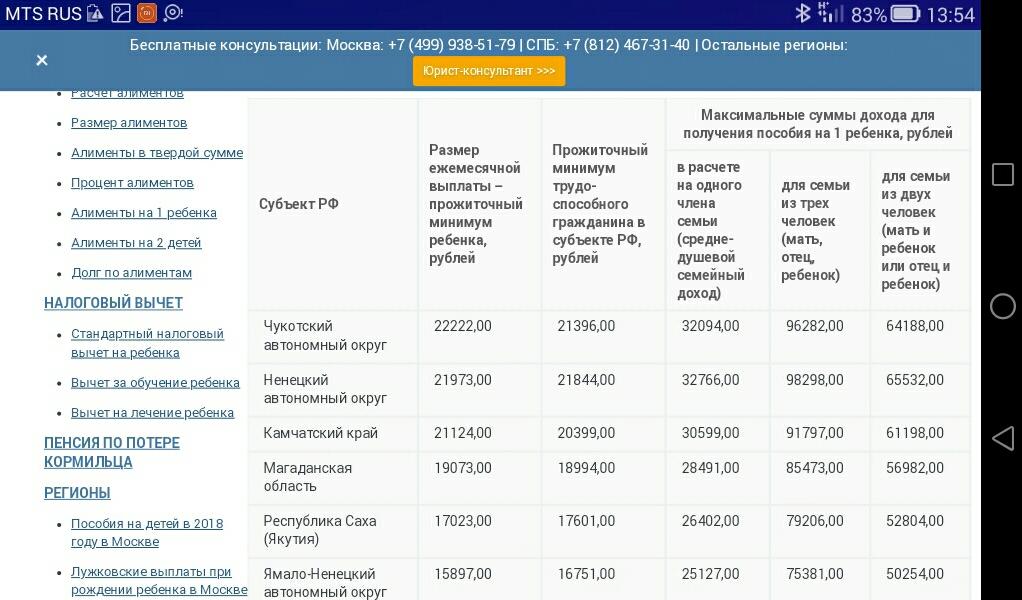Open Пособия на детей в 2018 году link

click(x=147, y=532)
